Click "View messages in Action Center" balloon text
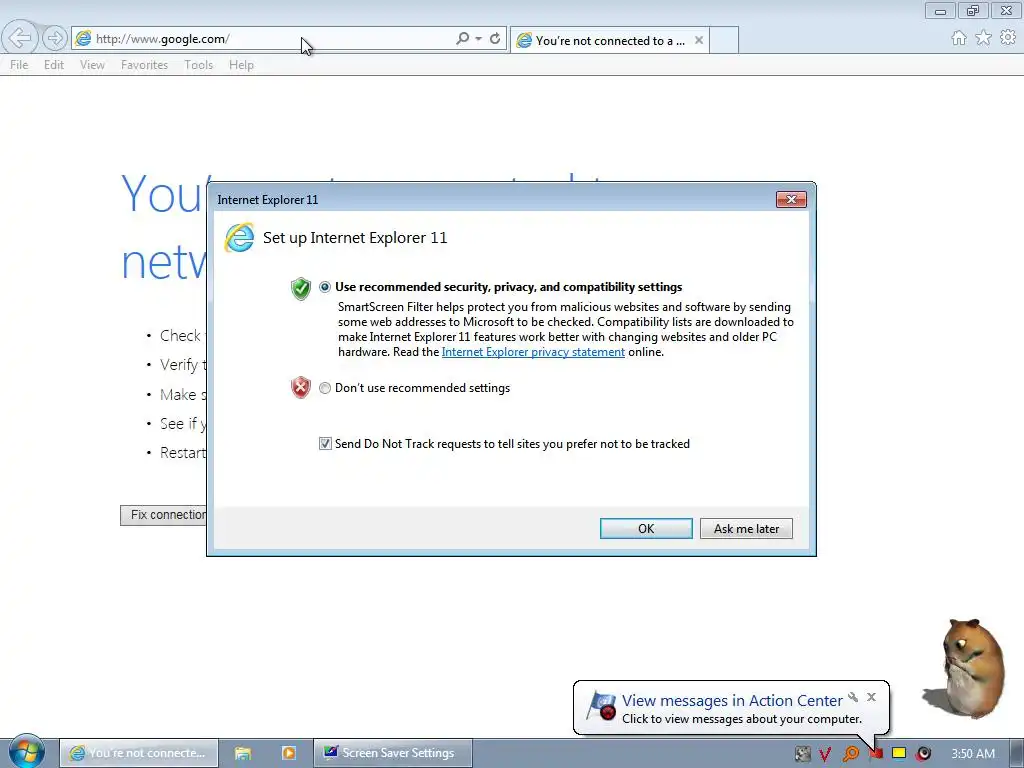 tap(732, 701)
